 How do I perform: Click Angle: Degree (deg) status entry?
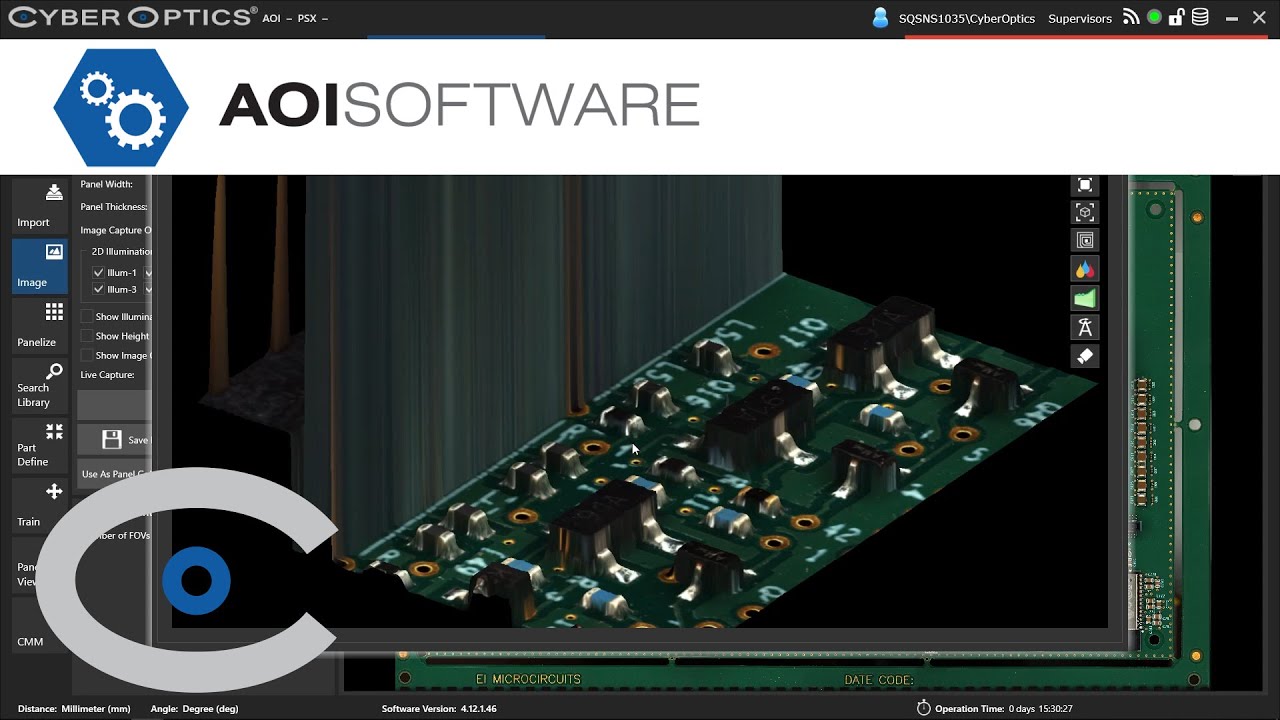[194, 709]
